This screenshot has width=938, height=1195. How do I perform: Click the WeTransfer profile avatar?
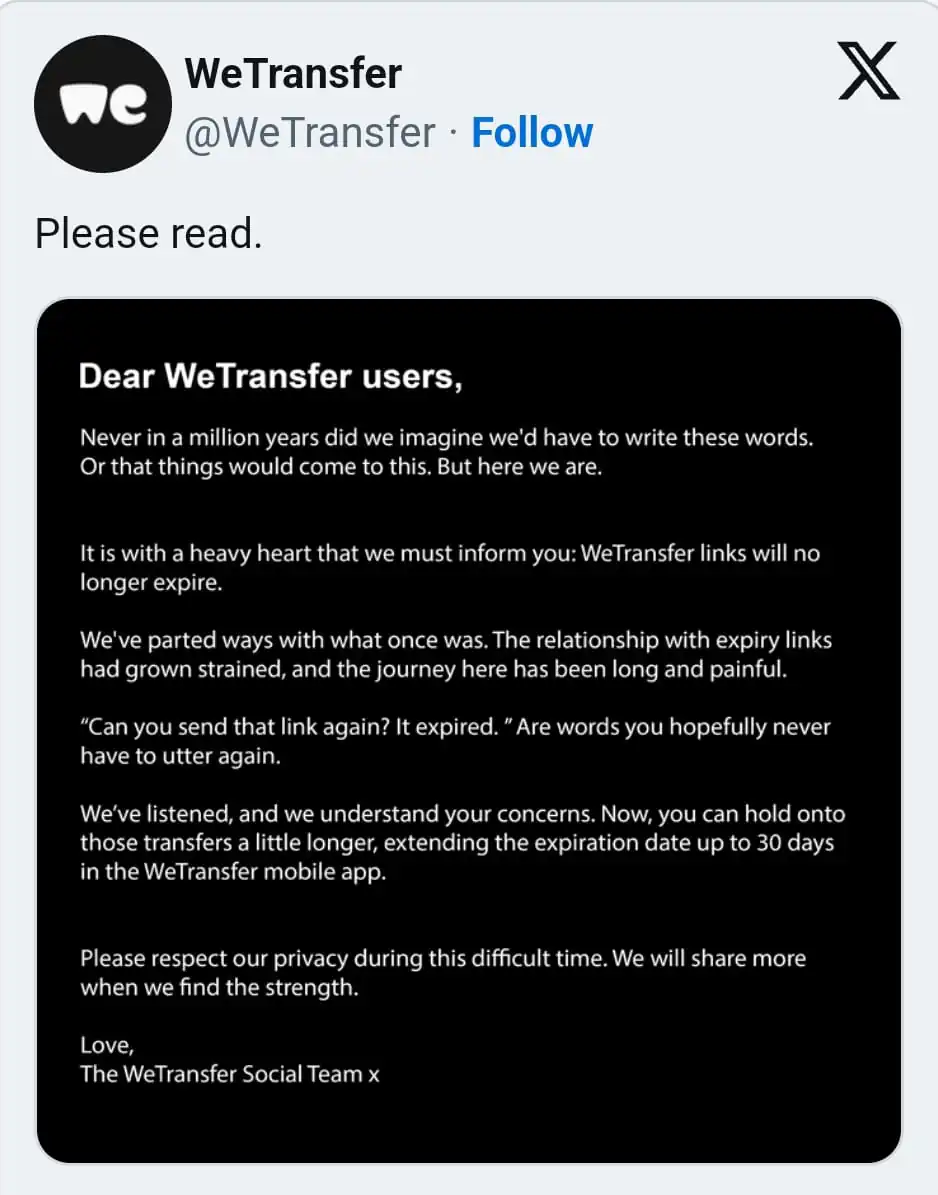[103, 104]
